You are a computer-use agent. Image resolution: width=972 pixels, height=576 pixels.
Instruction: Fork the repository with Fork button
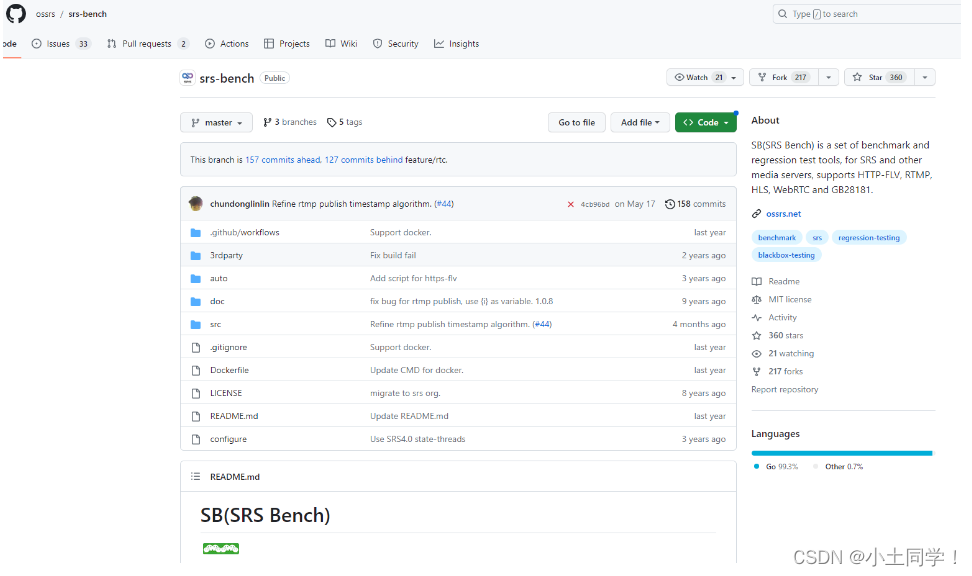tap(784, 78)
